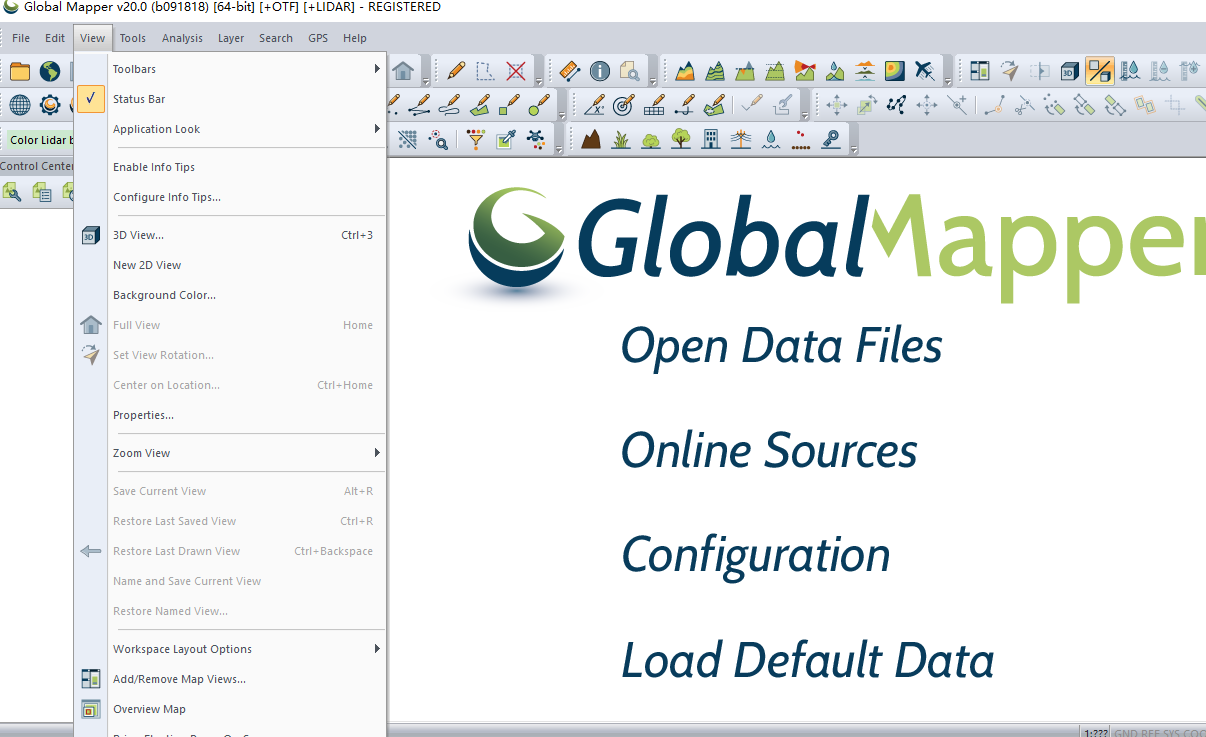The image size is (1206, 737).
Task: Click the Load Default Data link
Action: click(807, 660)
